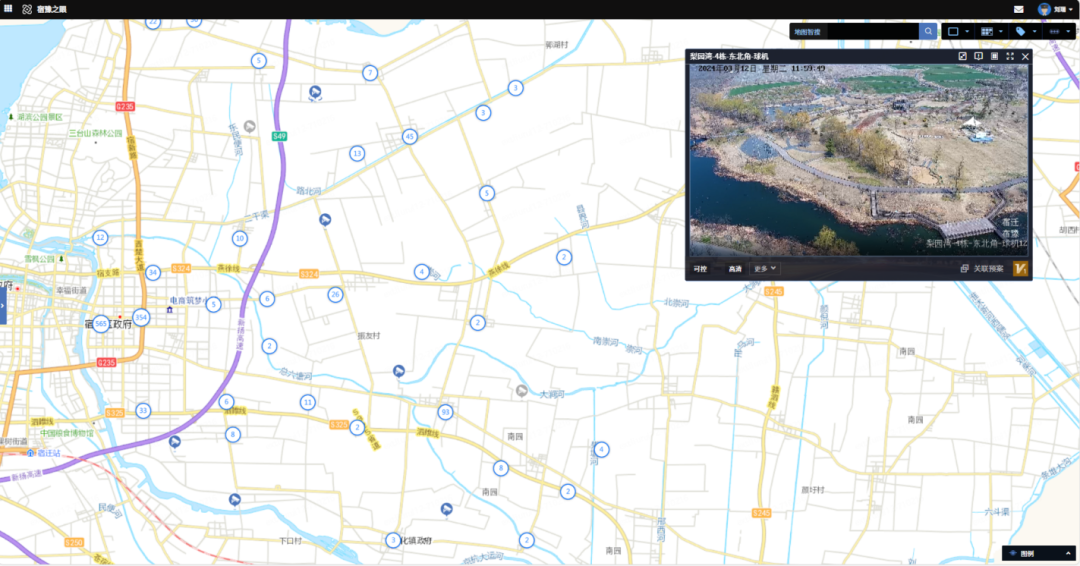Viewport: 1080px width, 566px height.
Task: Open the app grid menu icon
Action: pos(9,9)
